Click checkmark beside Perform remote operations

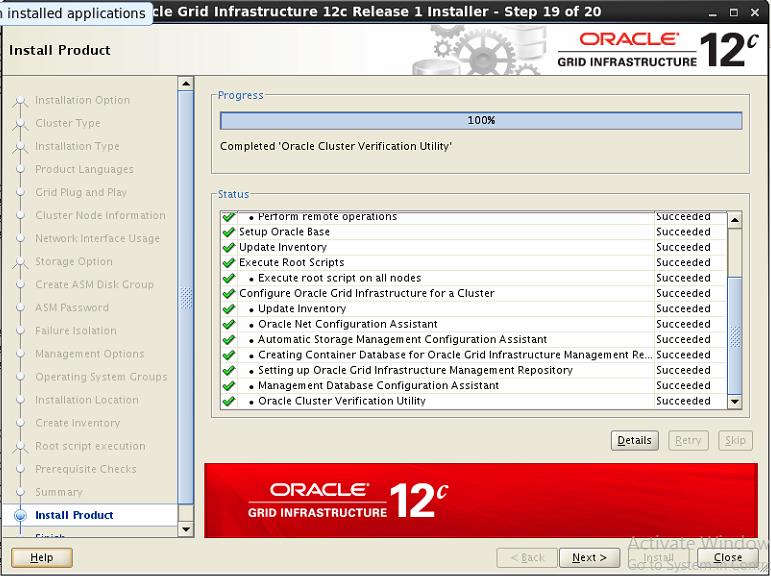pos(229,217)
